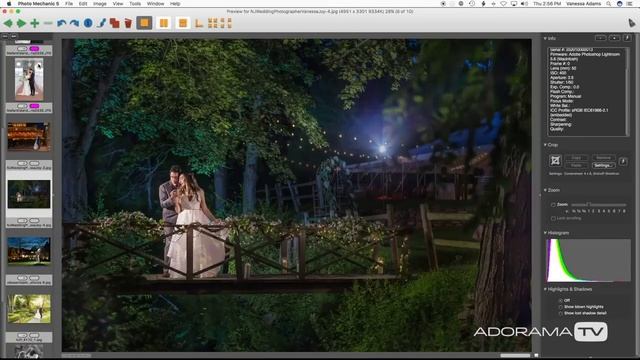This screenshot has width=640, height=360.
Task: Select side-by-side vertical split view
Action: coord(164,23)
